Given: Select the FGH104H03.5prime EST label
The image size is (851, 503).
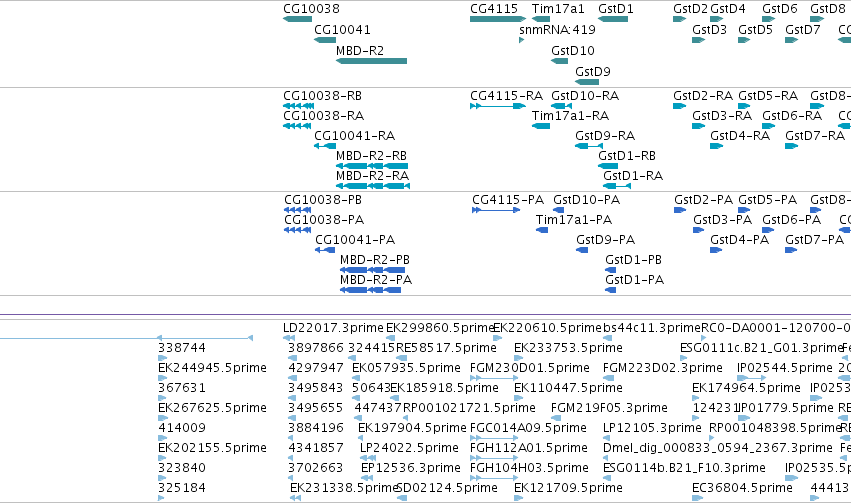Looking at the screenshot, I should pos(529,469).
